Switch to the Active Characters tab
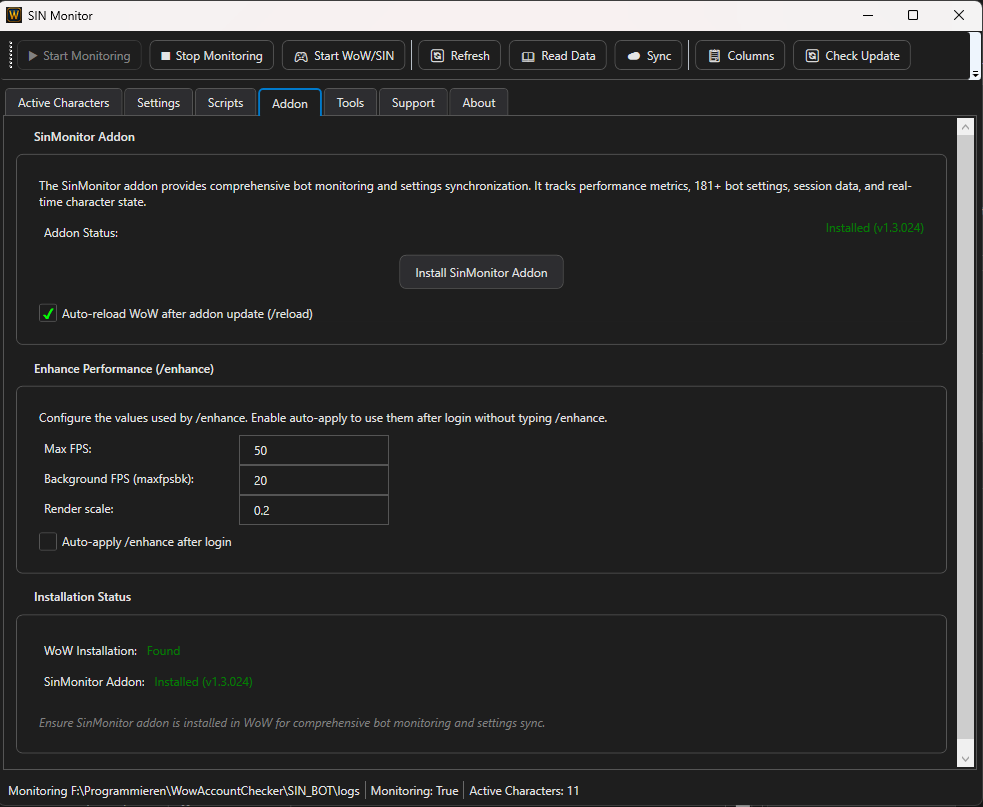The width and height of the screenshot is (983, 807). [x=63, y=102]
